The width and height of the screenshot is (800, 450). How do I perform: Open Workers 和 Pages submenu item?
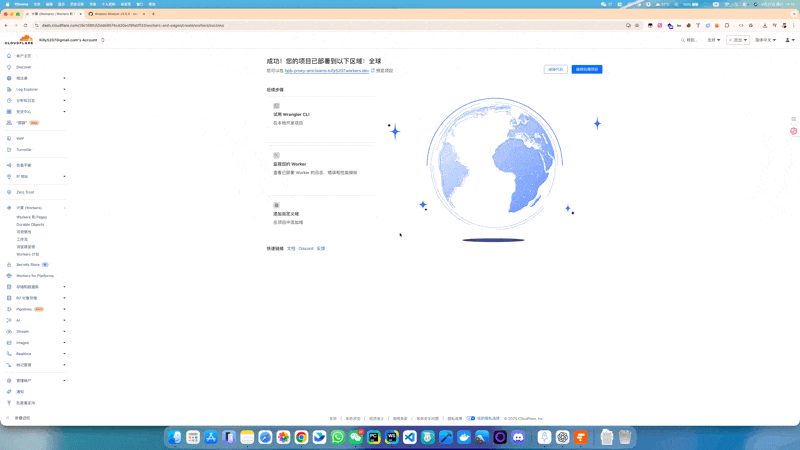[31, 217]
